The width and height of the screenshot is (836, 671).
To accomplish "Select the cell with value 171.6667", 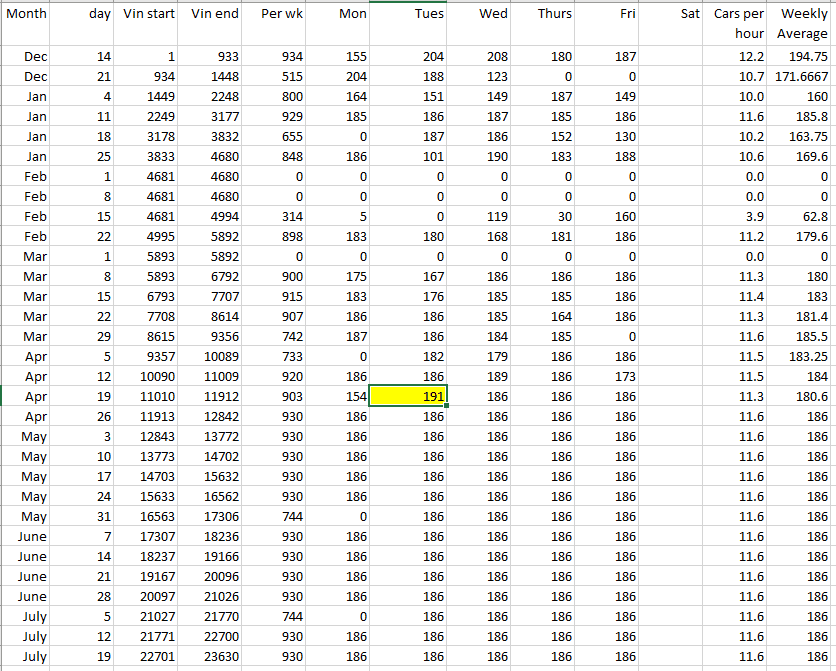I will point(803,76).
